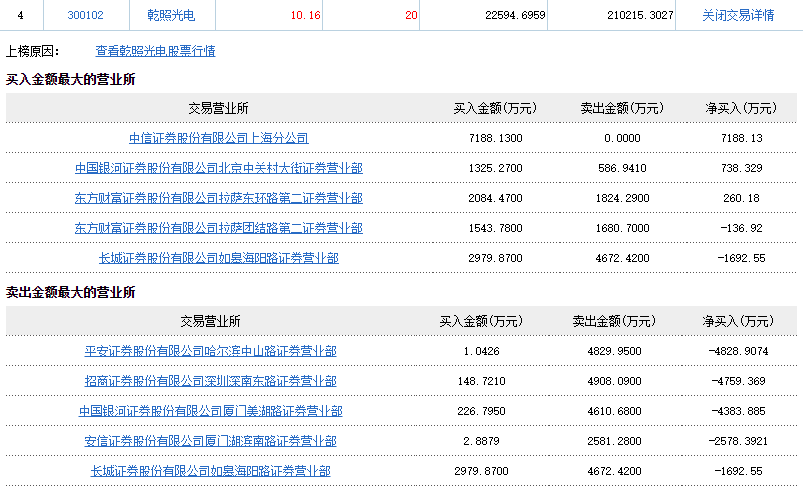Viewport: 803px width, 487px height.
Task: Click 招商证券深圳深南东路营业部 link
Action: point(210,381)
